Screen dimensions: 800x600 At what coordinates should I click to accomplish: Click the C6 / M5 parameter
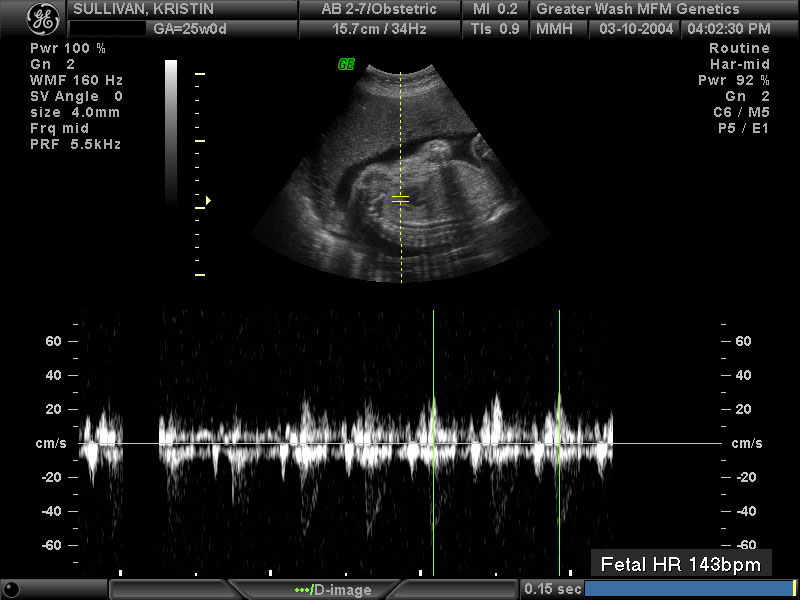[x=742, y=112]
